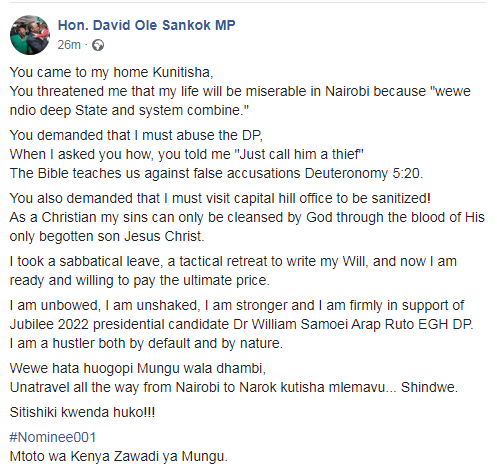Open Hon. David Ole Sankok MP profile link
This screenshot has width=497, height=468.
(x=147, y=25)
